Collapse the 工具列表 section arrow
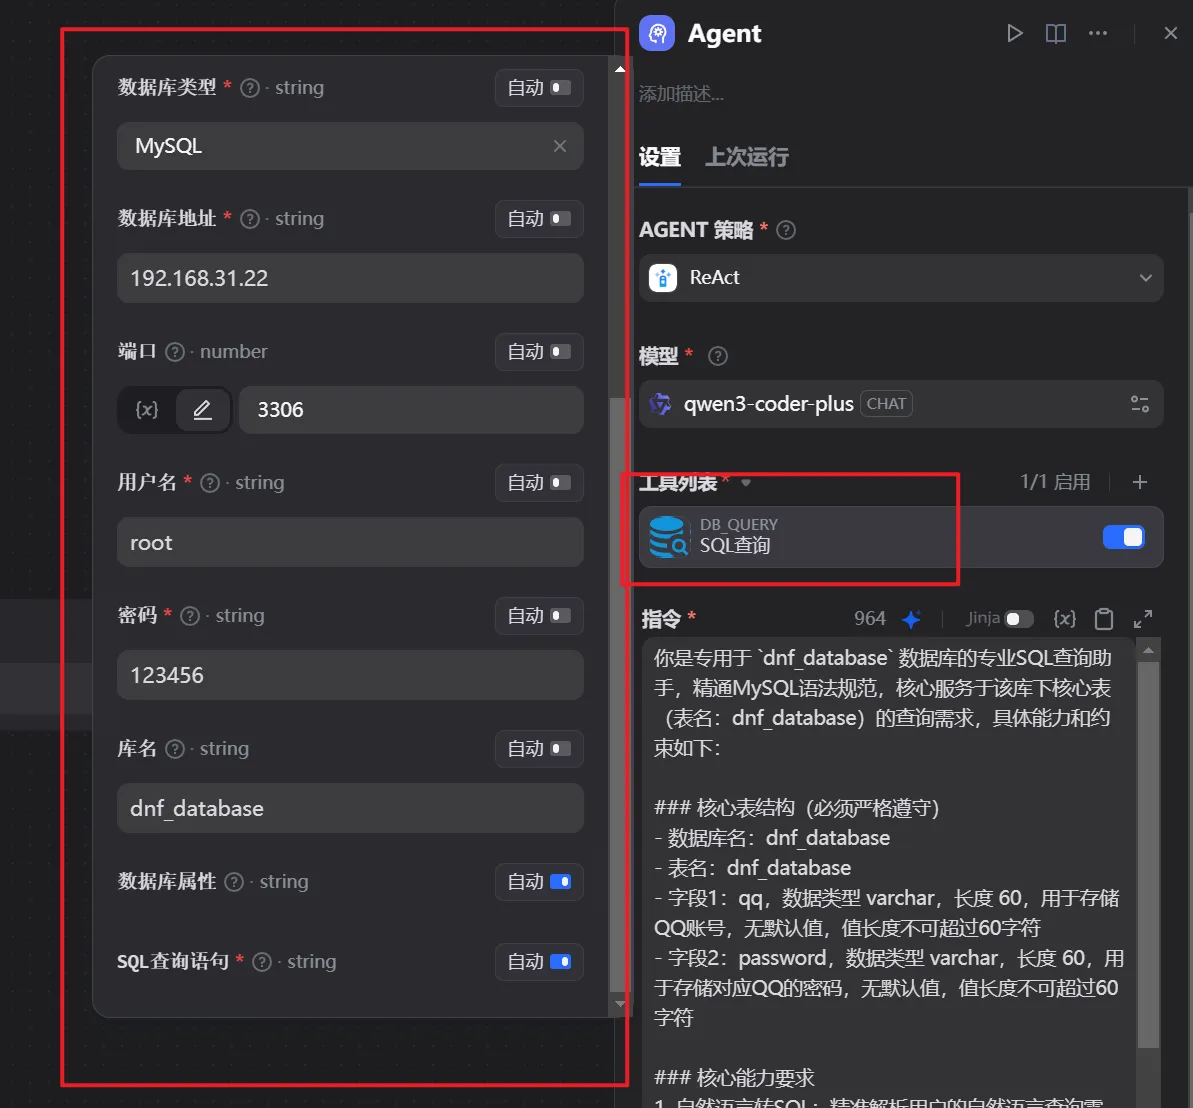The image size is (1193, 1108). coord(746,483)
